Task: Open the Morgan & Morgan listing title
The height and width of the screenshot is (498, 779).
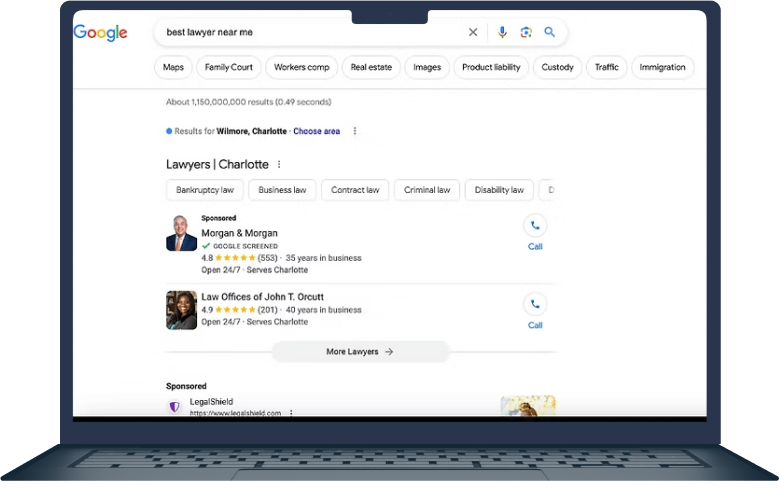Action: 239,233
